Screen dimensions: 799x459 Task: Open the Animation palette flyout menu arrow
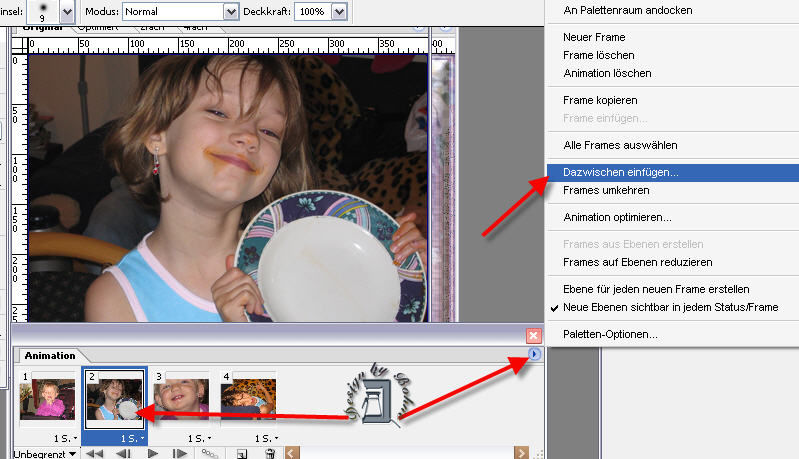pyautogui.click(x=535, y=354)
